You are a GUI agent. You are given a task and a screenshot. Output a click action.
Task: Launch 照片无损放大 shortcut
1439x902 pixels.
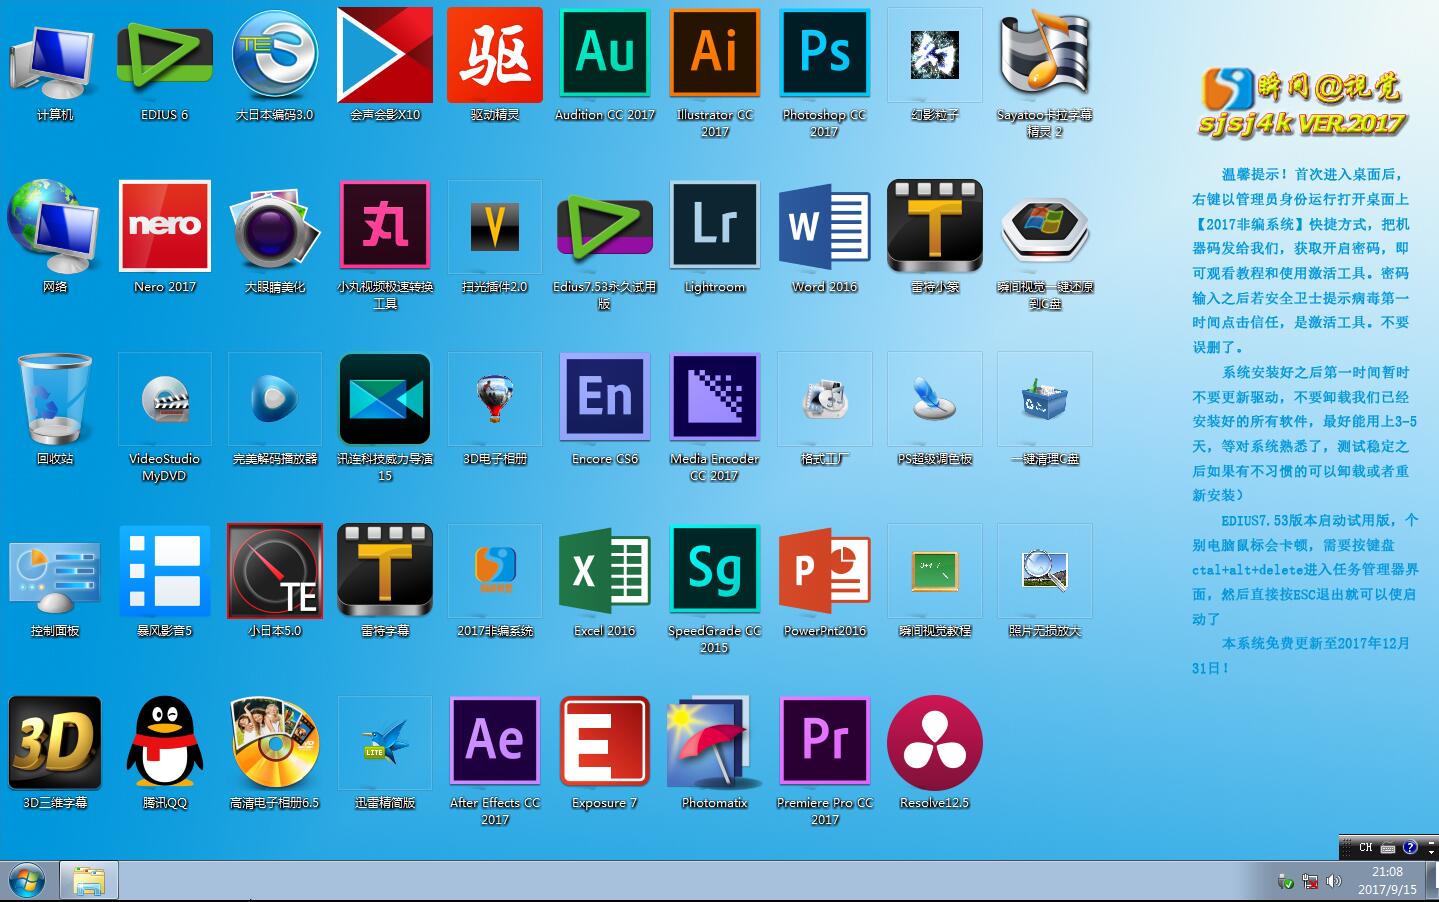click(x=1045, y=571)
